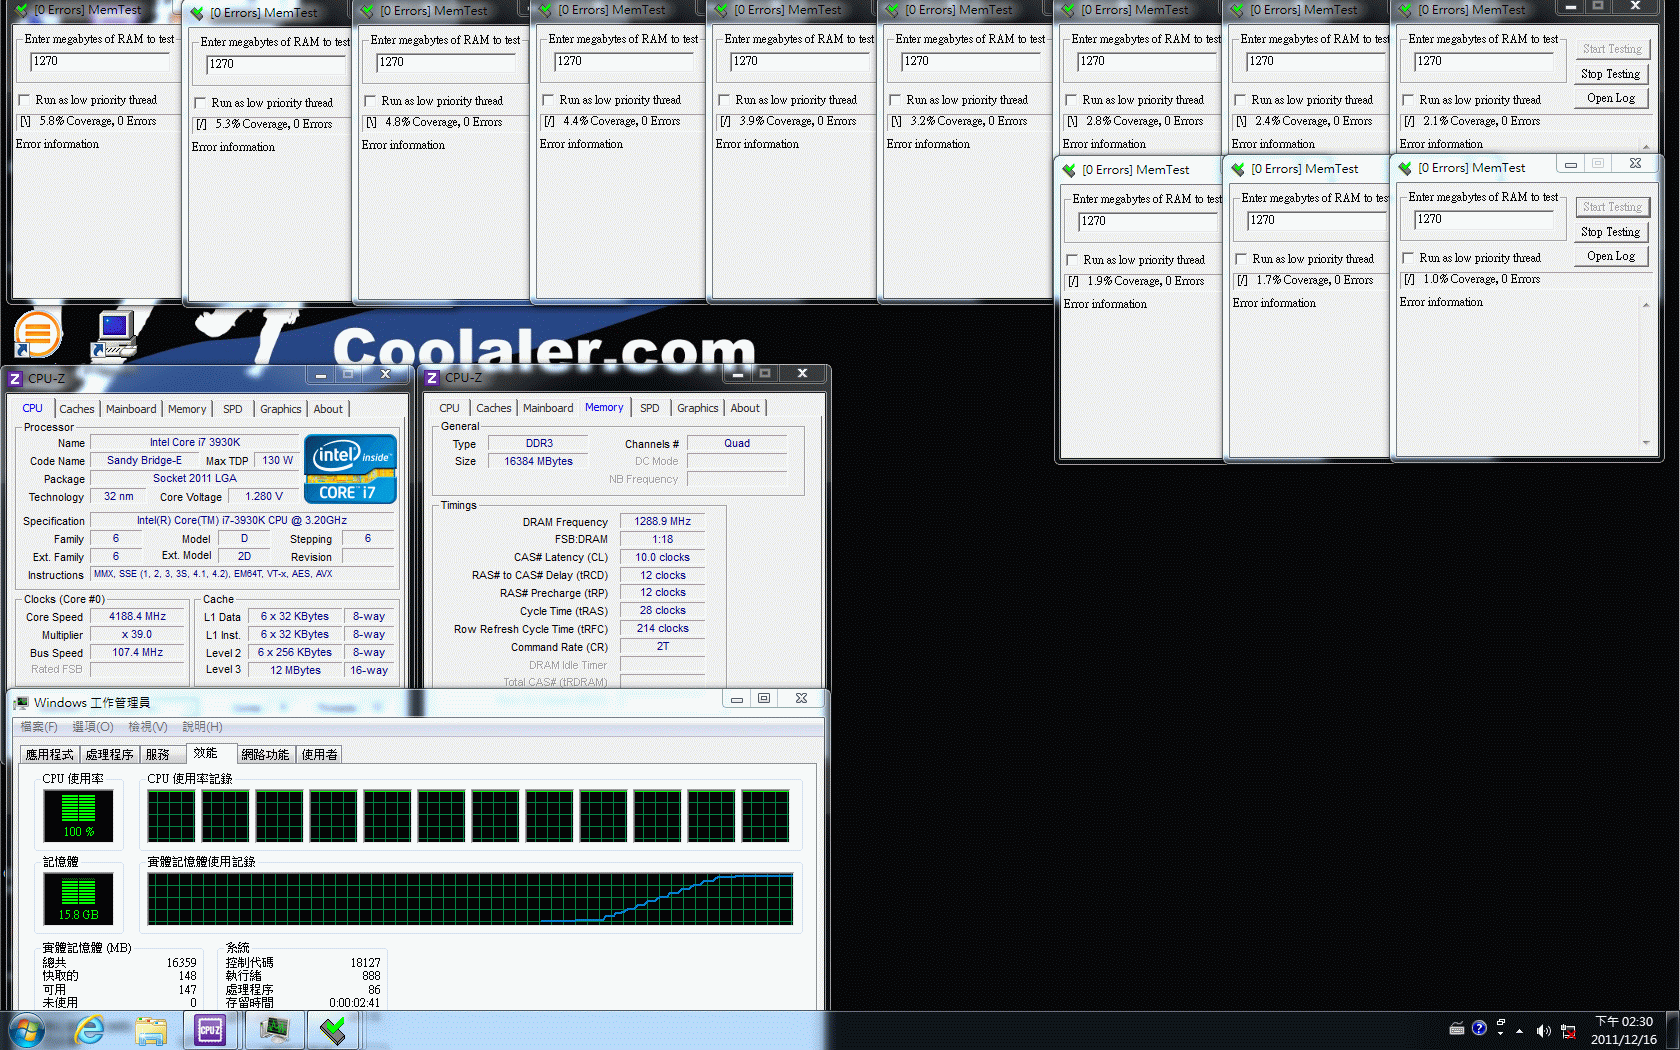Click Stop Testing in 2.1% Coverage window
This screenshot has height=1050, width=1680.
coord(1611,74)
